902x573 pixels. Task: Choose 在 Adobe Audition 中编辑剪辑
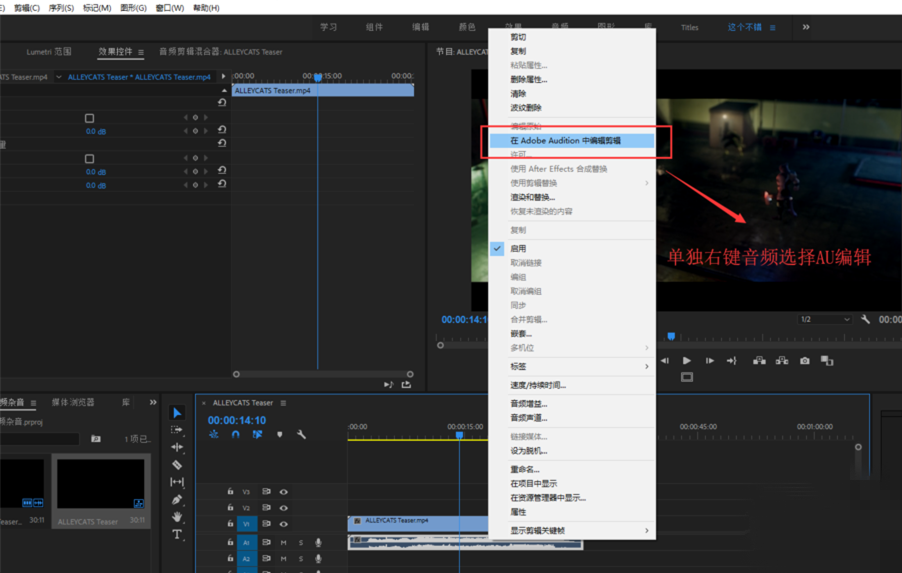pyautogui.click(x=566, y=141)
